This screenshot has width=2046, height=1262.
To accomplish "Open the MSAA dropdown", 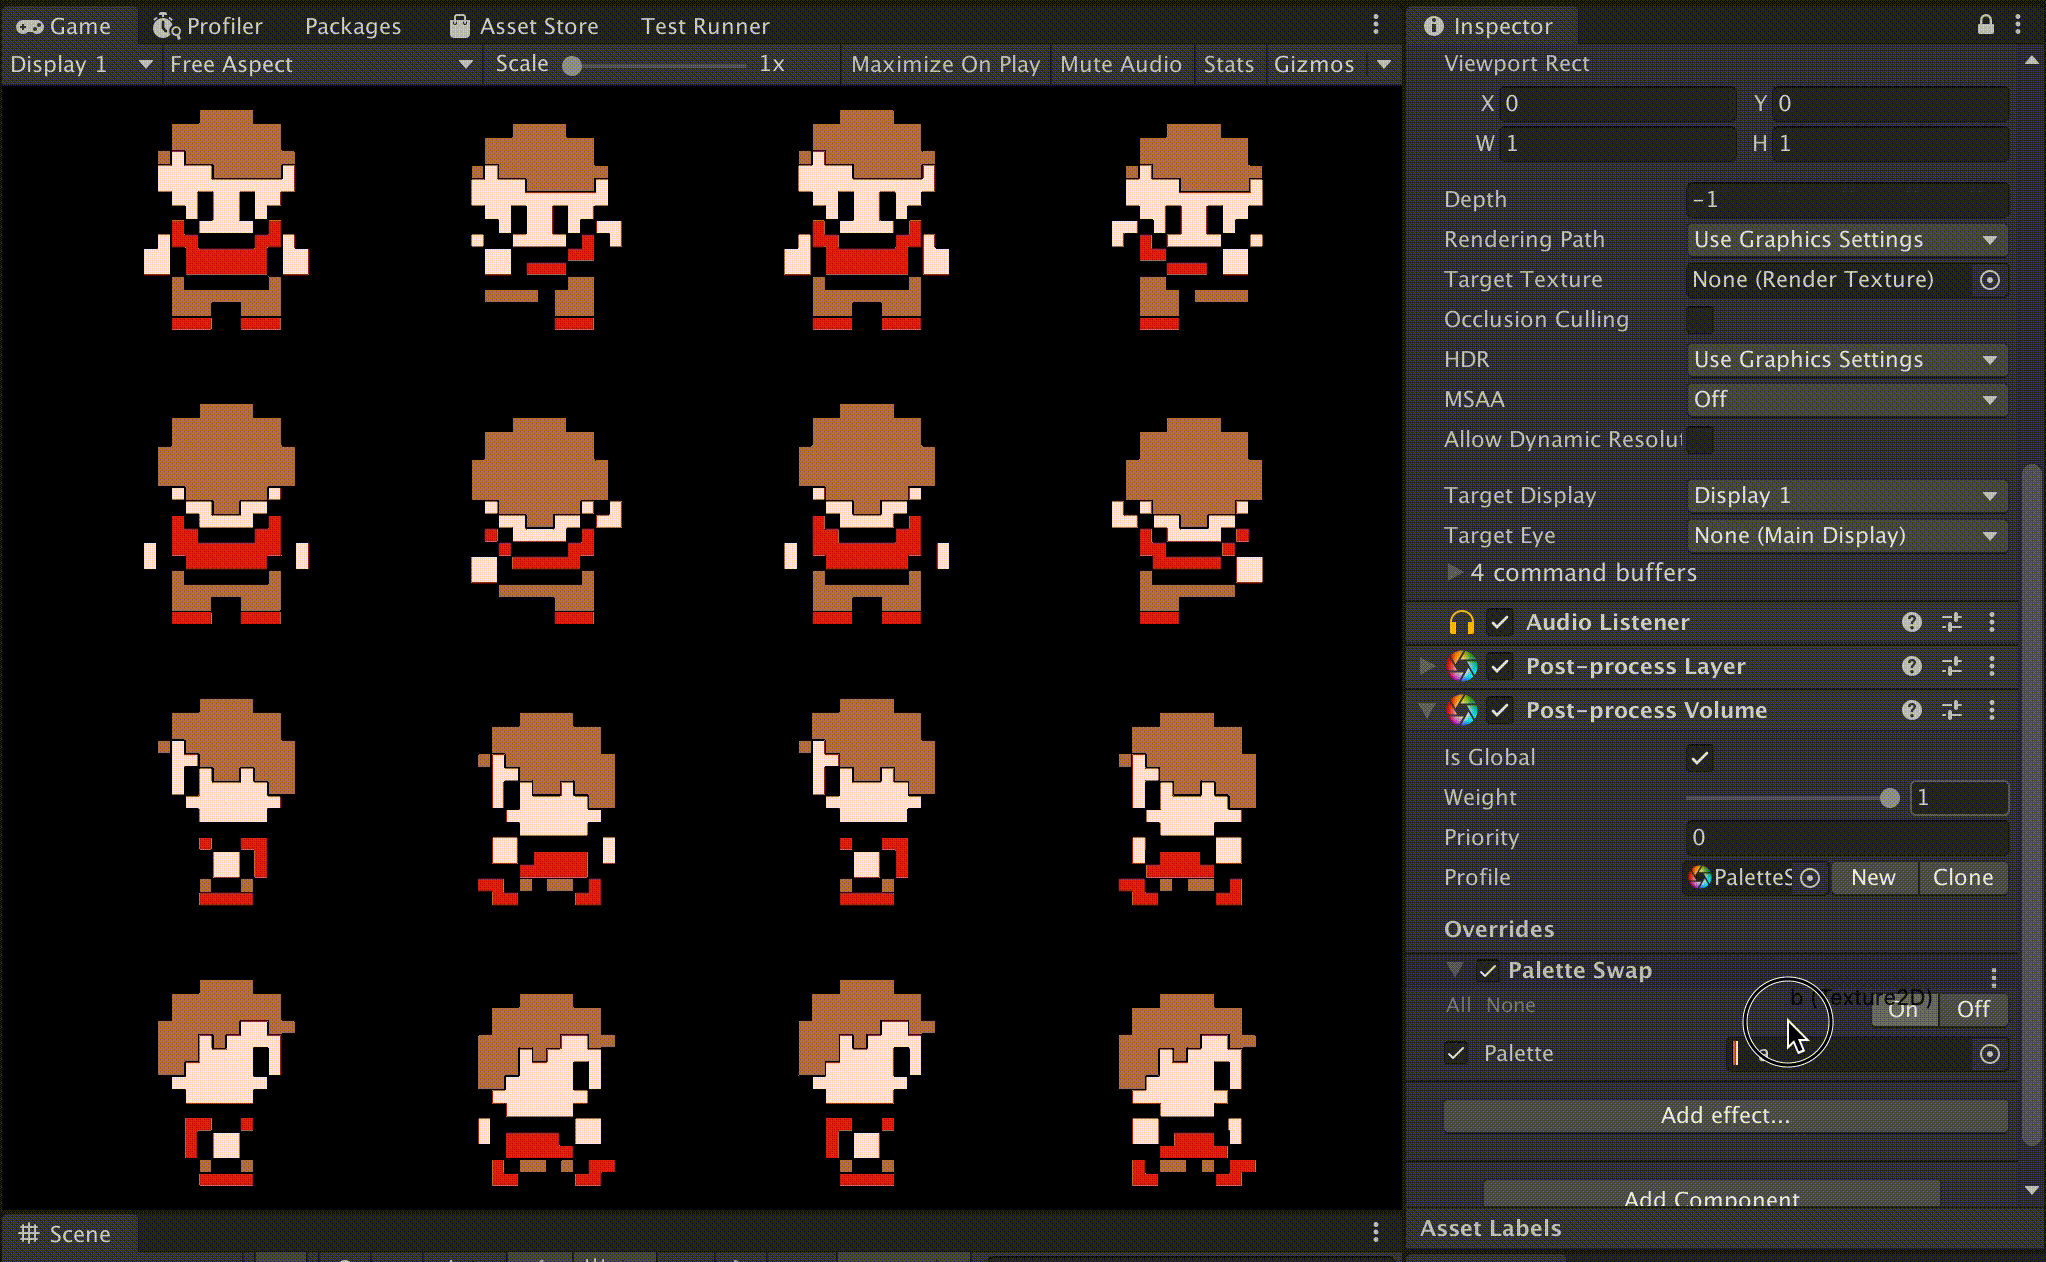I will tap(1846, 400).
